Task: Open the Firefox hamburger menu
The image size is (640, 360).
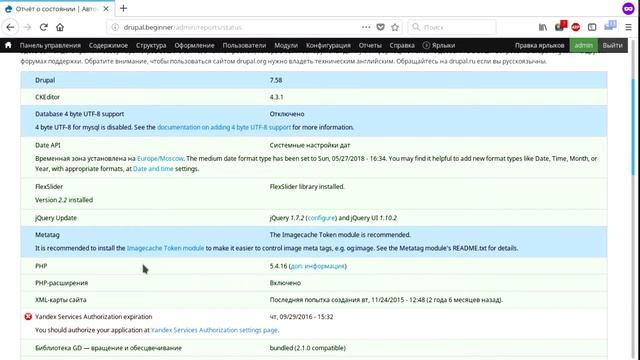Action: (629, 27)
